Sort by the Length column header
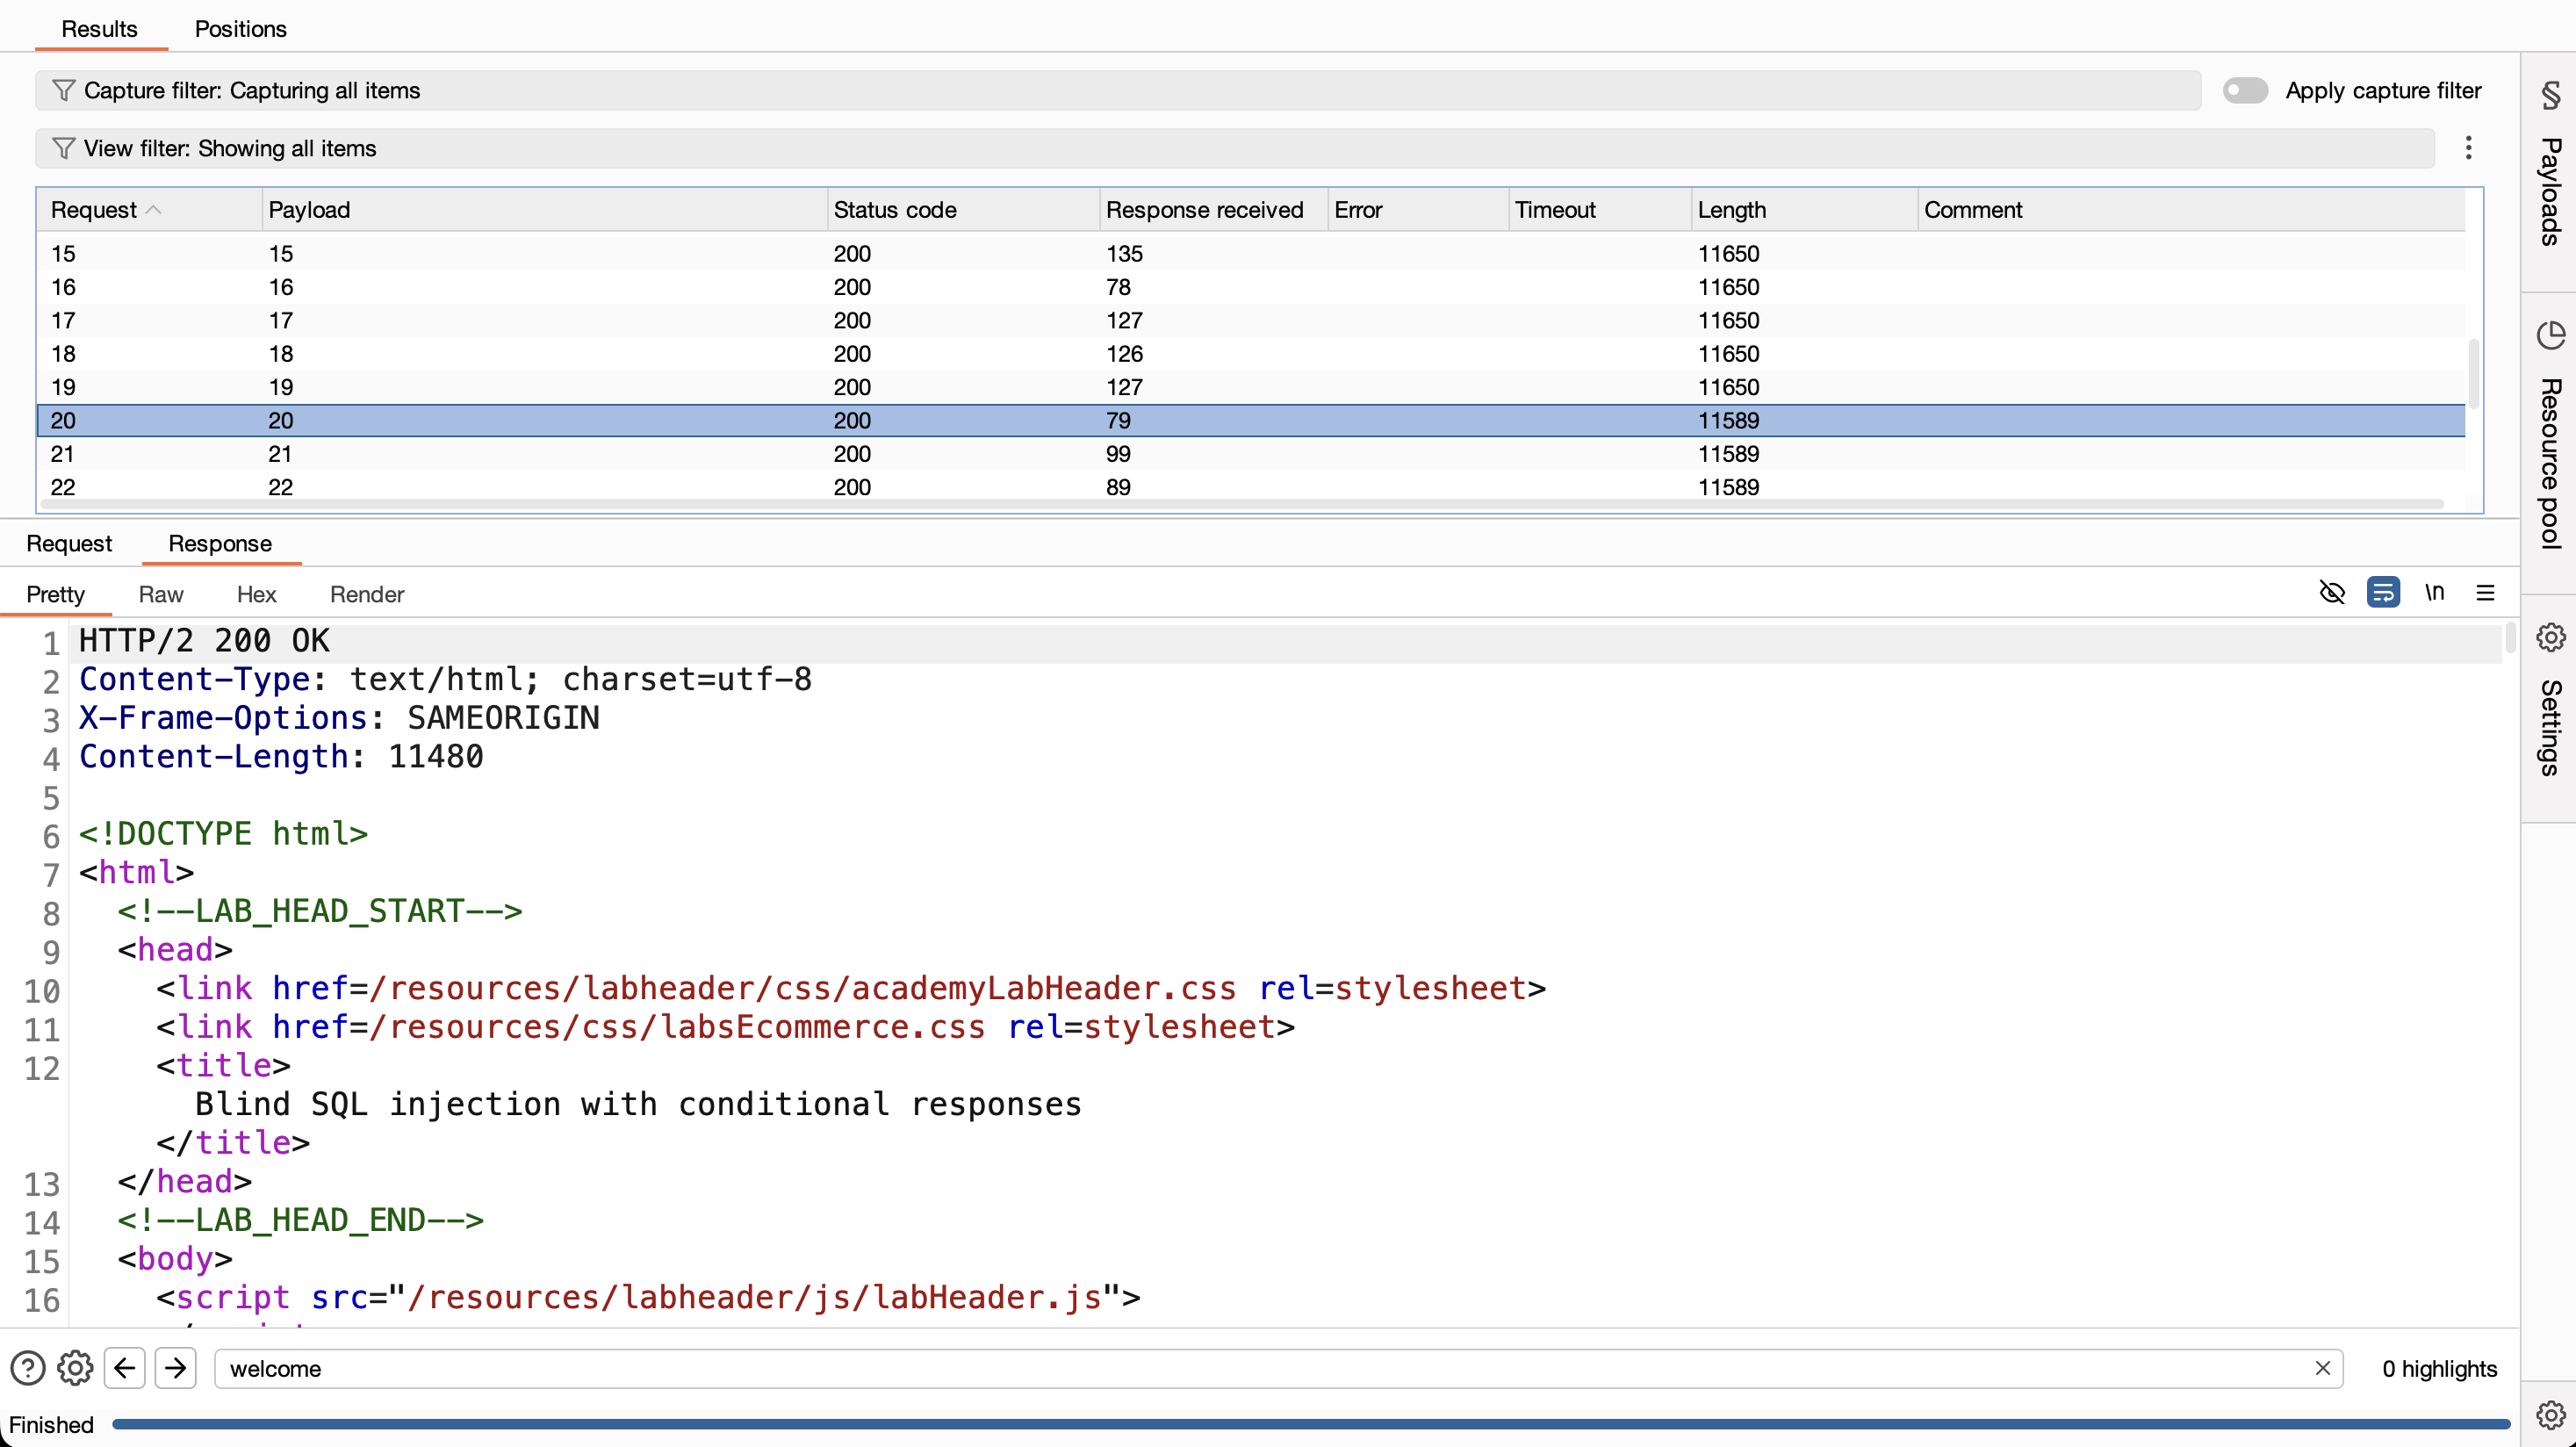This screenshot has height=1447, width=2576. click(x=1804, y=210)
